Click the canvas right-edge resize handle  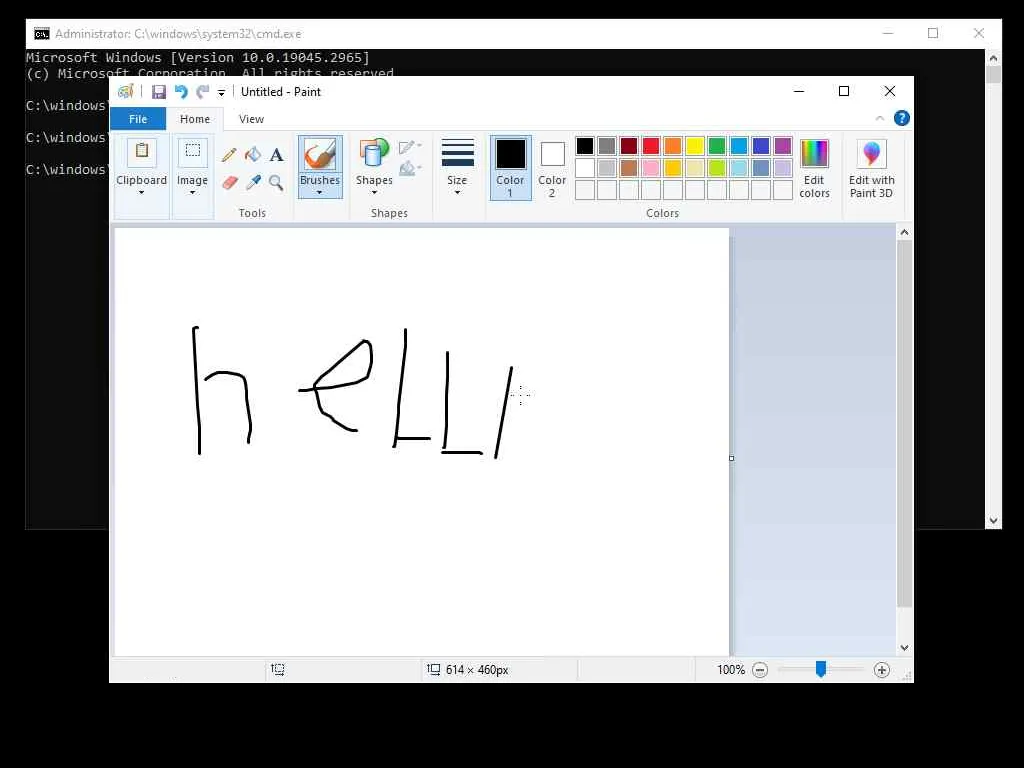point(731,458)
